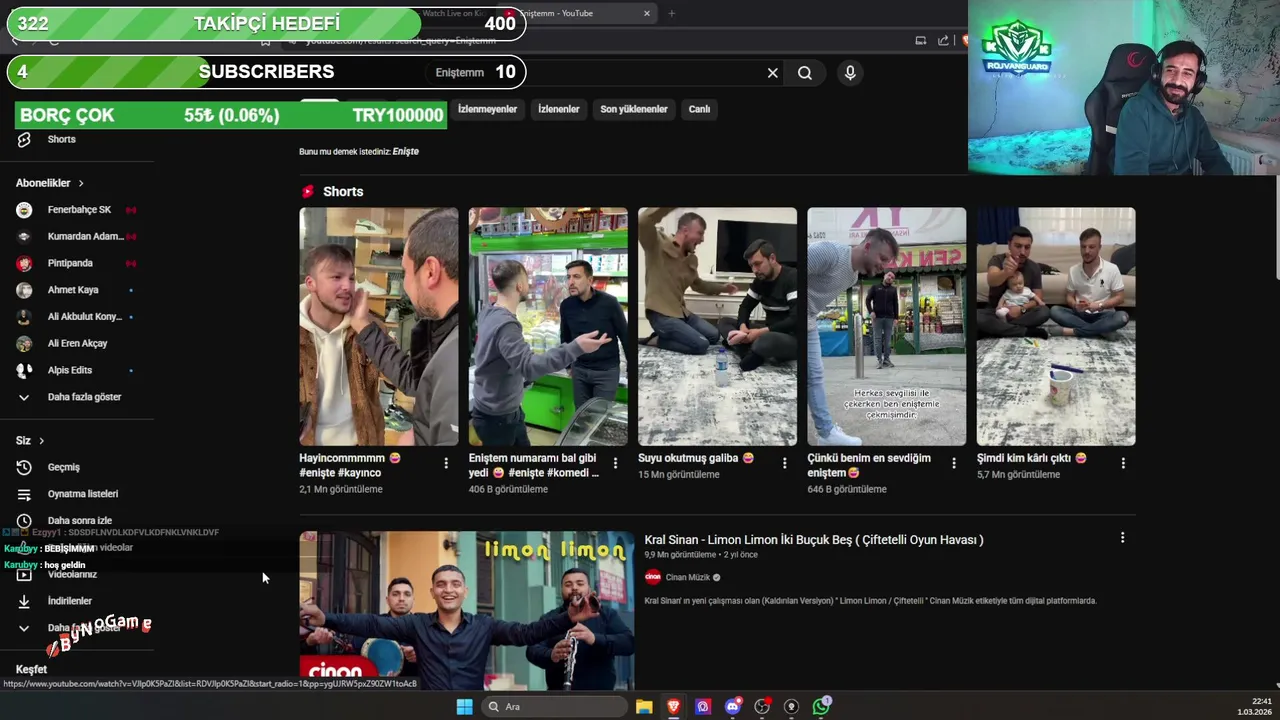This screenshot has width=1280, height=720.
Task: Open Kral Sinan Limon Limon video title
Action: point(814,540)
